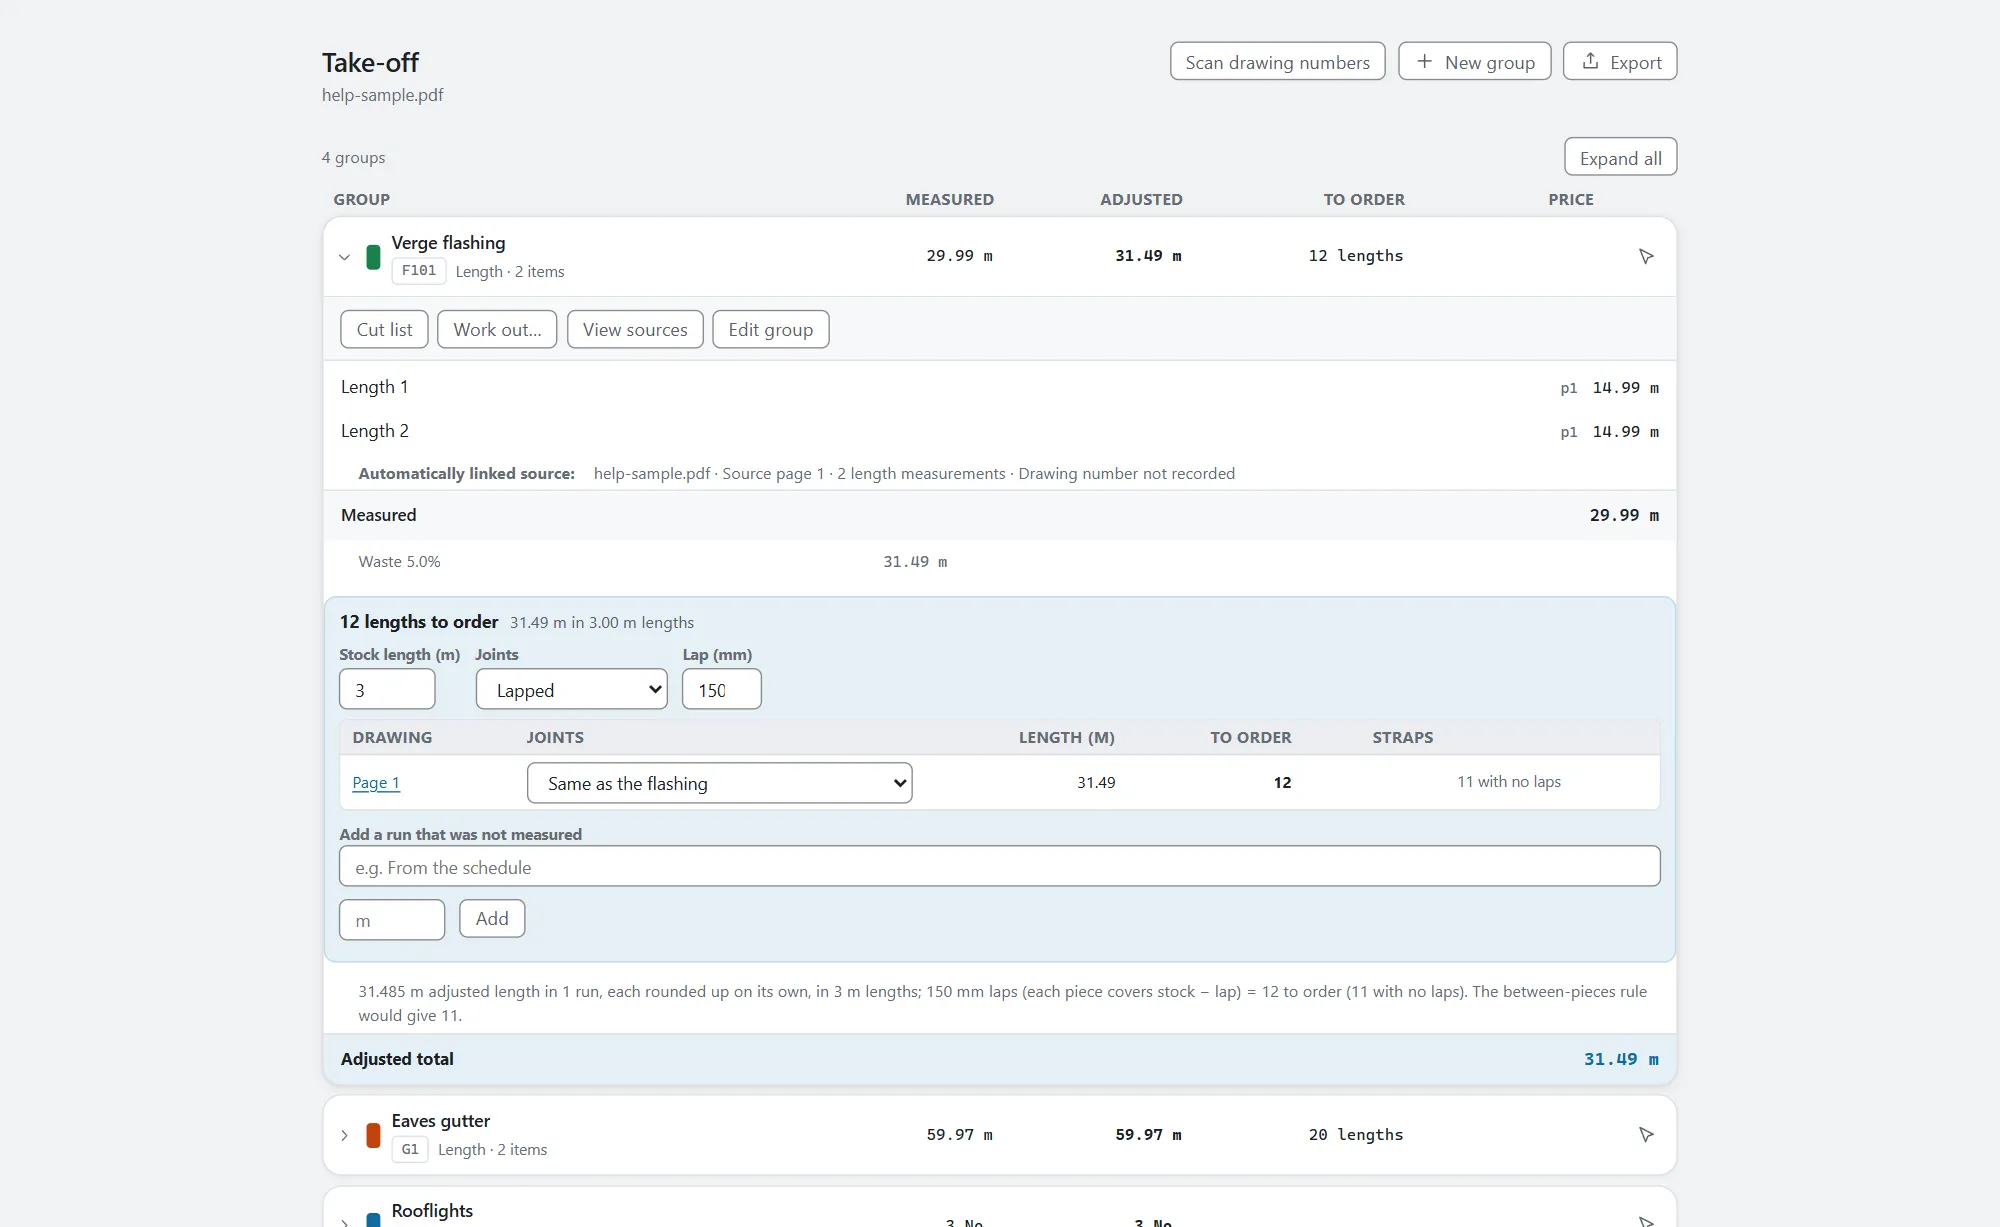2000x1227 pixels.
Task: Click Scan drawing numbers button
Action: pyautogui.click(x=1277, y=61)
